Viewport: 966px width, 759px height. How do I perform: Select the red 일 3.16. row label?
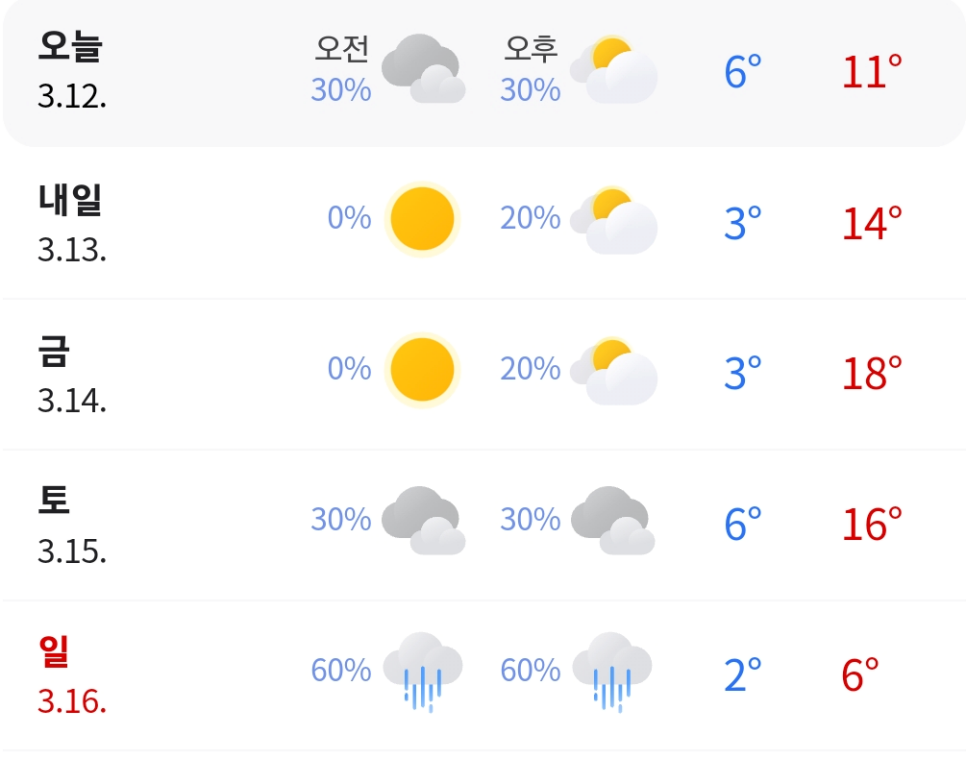click(x=71, y=675)
